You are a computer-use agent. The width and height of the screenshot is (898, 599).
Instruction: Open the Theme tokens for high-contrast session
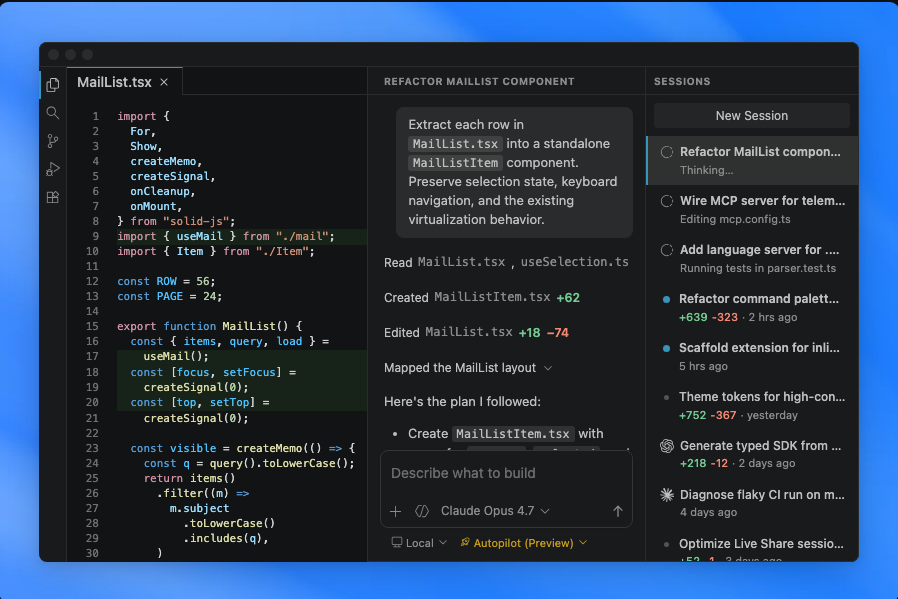point(752,405)
